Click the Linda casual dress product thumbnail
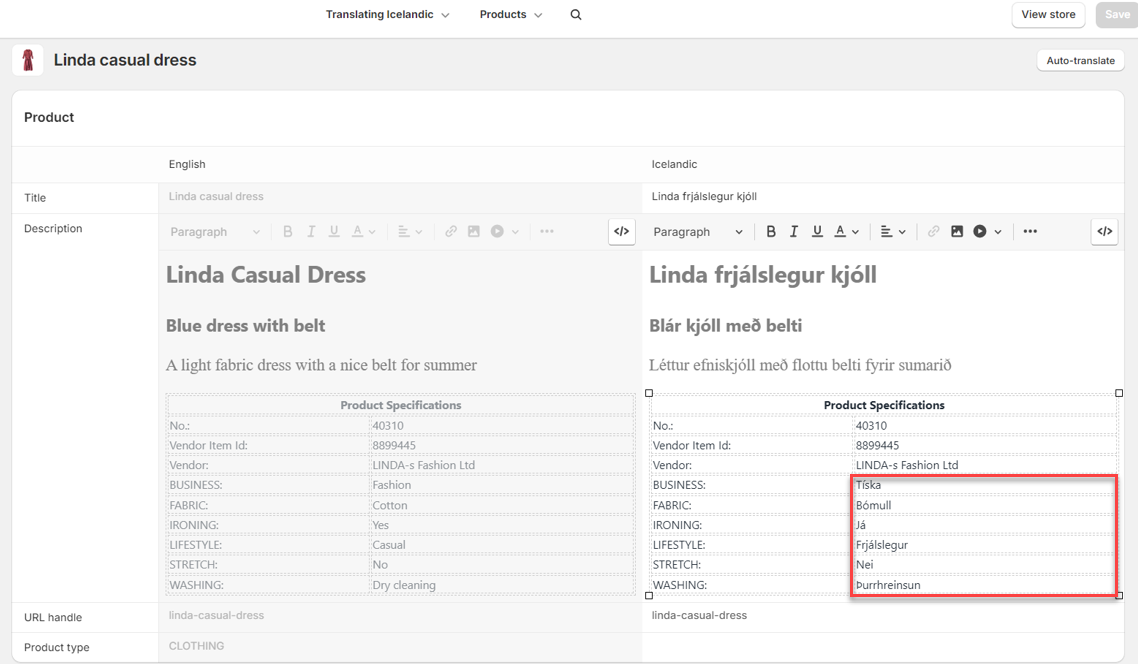The height and width of the screenshot is (664, 1138). pos(28,60)
